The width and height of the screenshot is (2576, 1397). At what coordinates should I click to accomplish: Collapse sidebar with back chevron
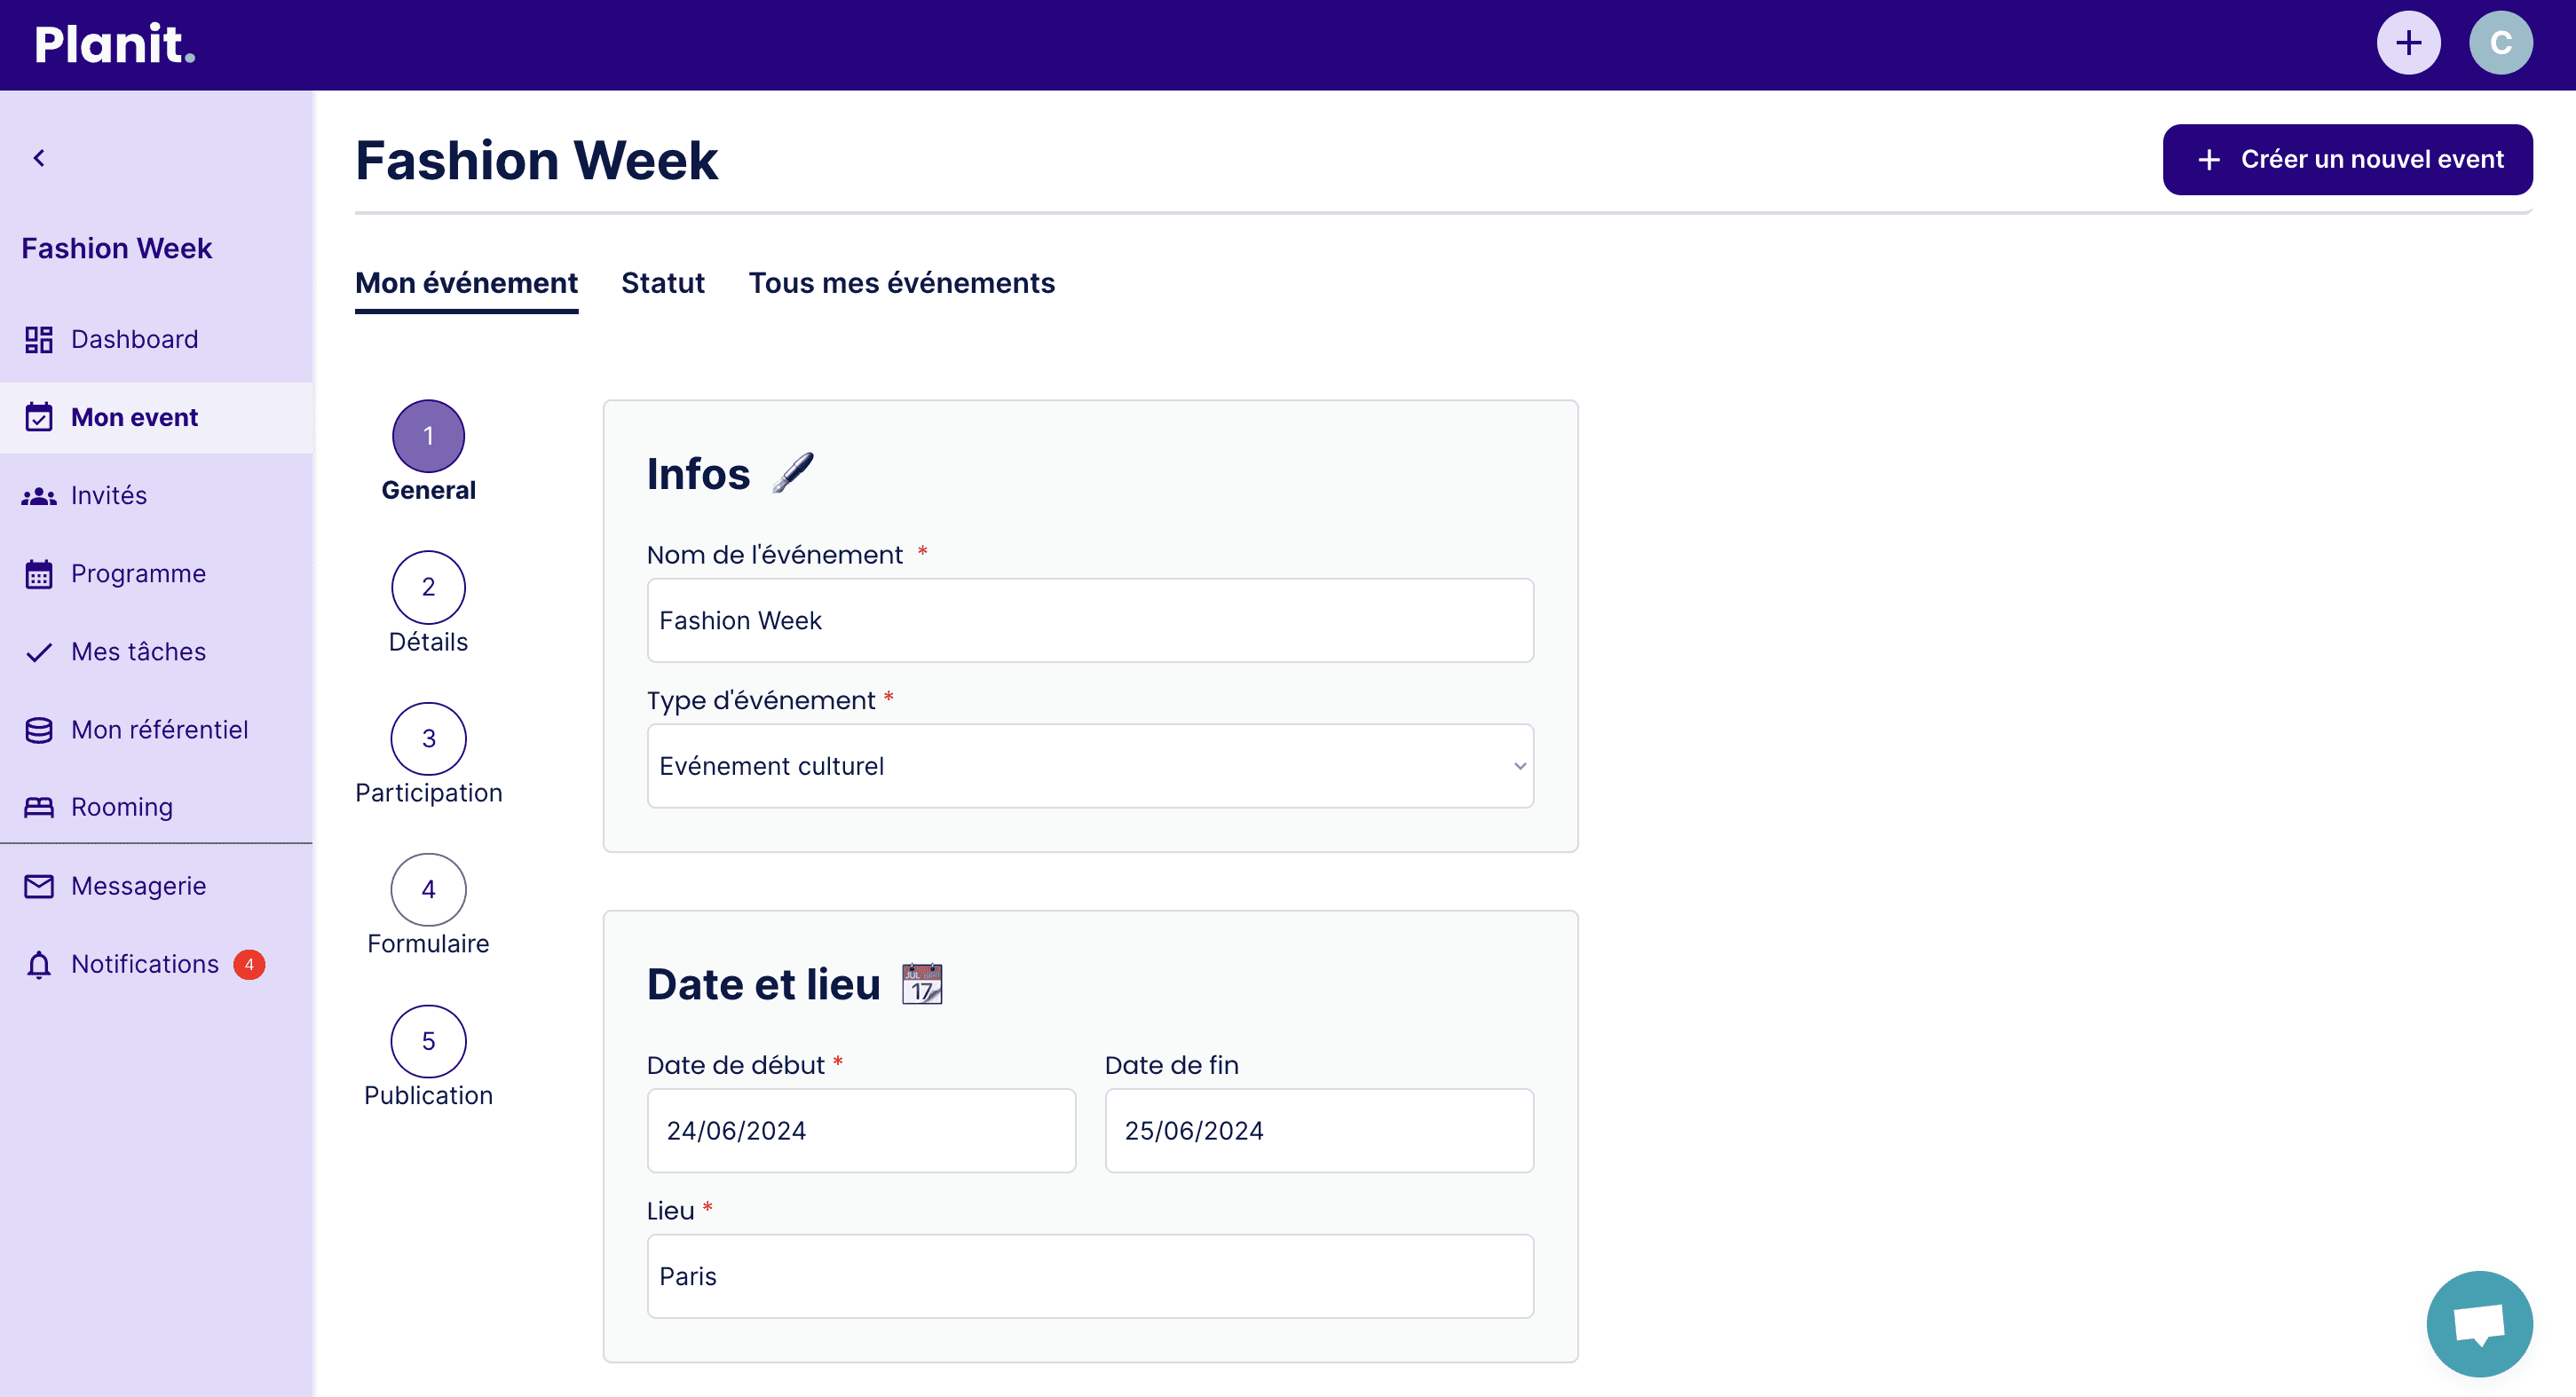click(39, 158)
